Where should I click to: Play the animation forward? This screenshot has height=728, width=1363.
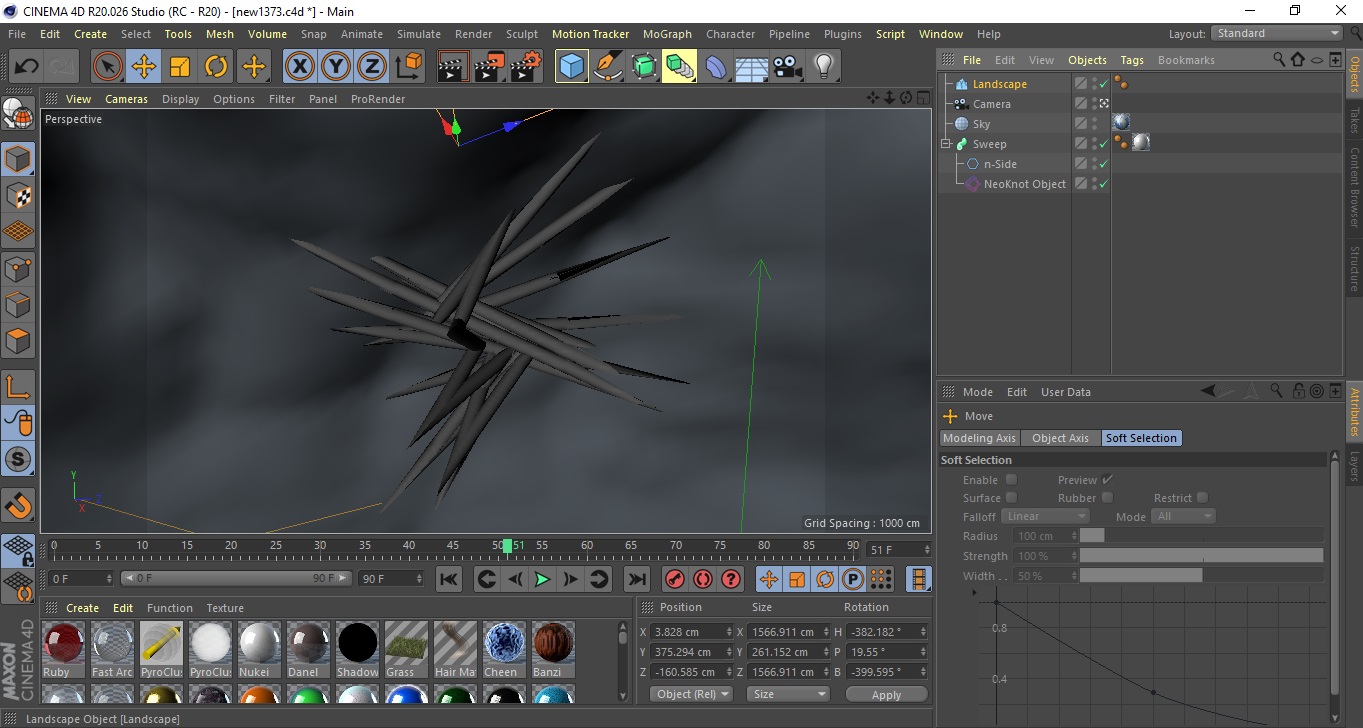(x=542, y=579)
